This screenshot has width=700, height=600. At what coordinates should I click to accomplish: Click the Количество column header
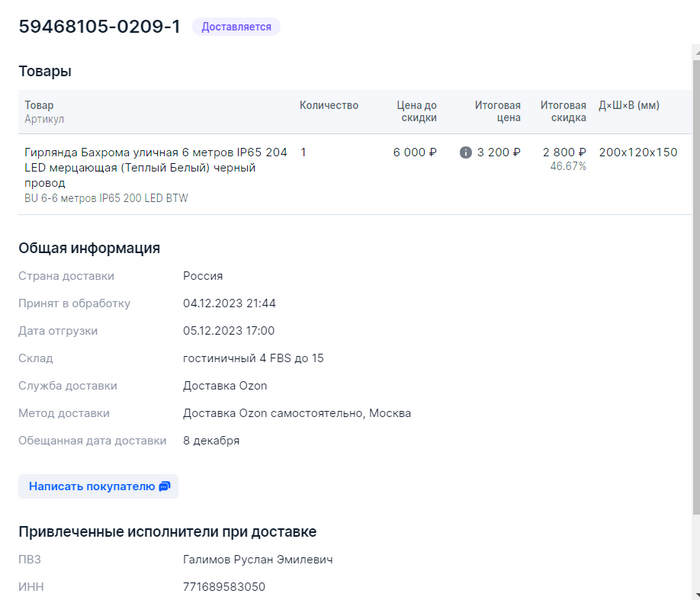[328, 105]
